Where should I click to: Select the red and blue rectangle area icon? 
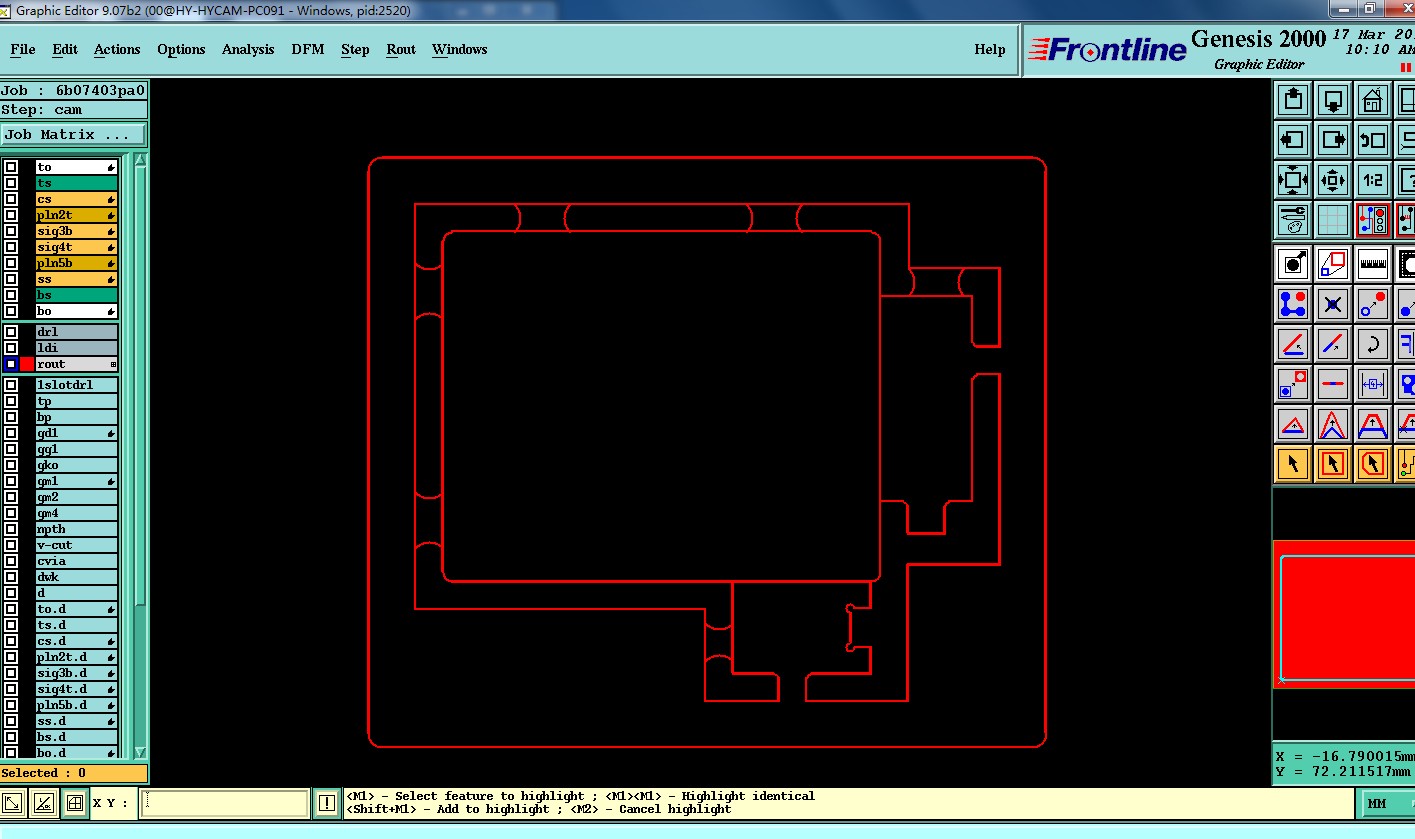point(1333,264)
